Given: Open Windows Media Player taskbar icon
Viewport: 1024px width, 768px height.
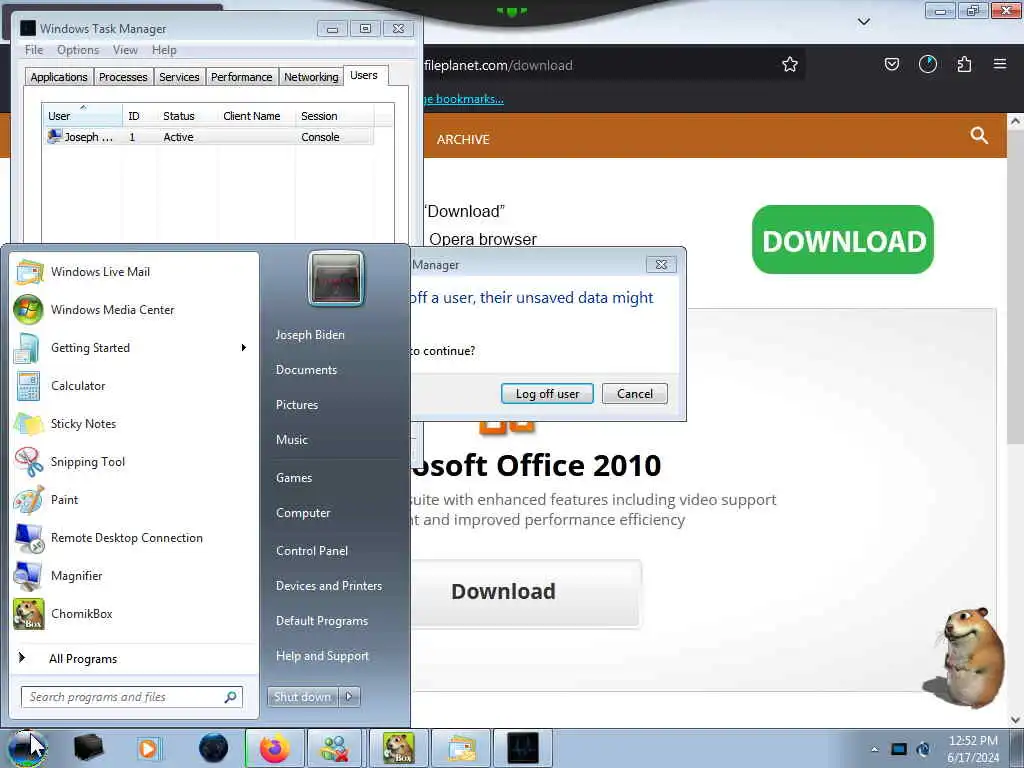Looking at the screenshot, I should click(x=148, y=748).
